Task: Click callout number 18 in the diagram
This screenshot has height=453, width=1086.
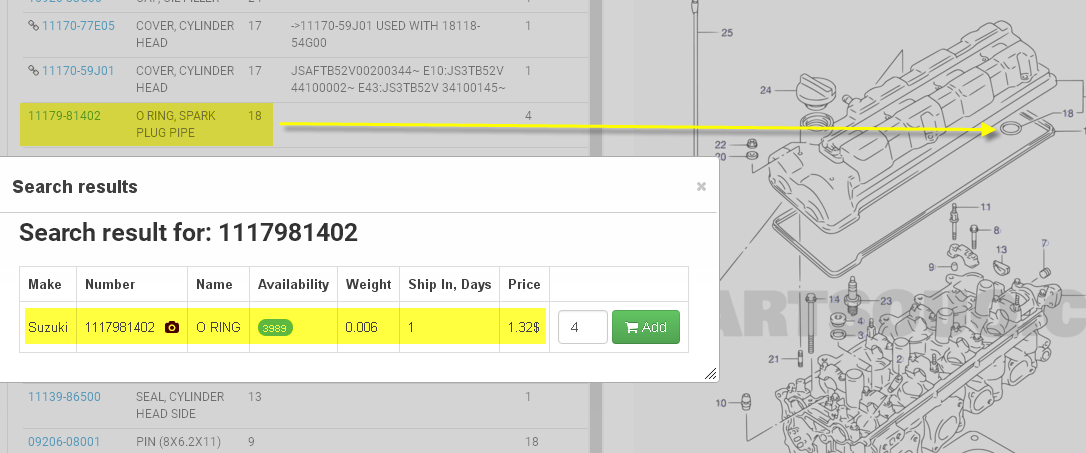Action: 1067,114
